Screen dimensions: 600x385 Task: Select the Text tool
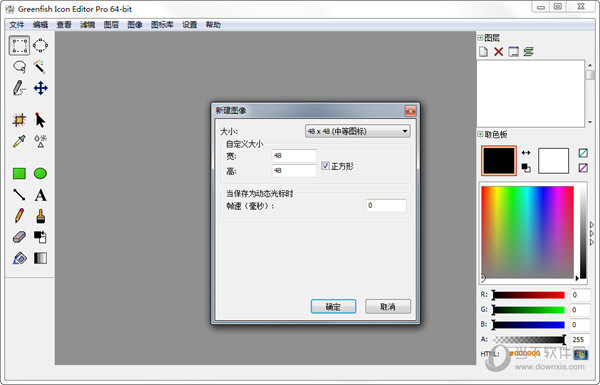pos(40,195)
